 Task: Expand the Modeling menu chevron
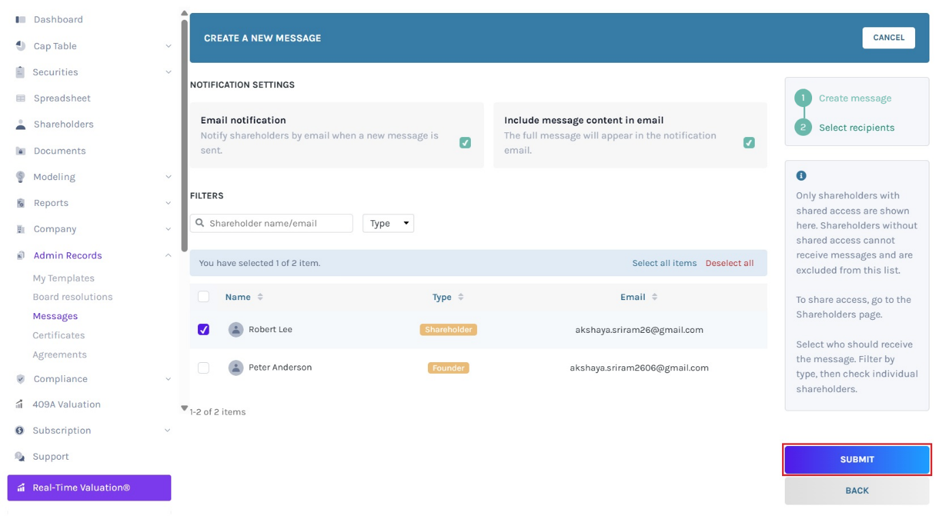click(x=168, y=177)
